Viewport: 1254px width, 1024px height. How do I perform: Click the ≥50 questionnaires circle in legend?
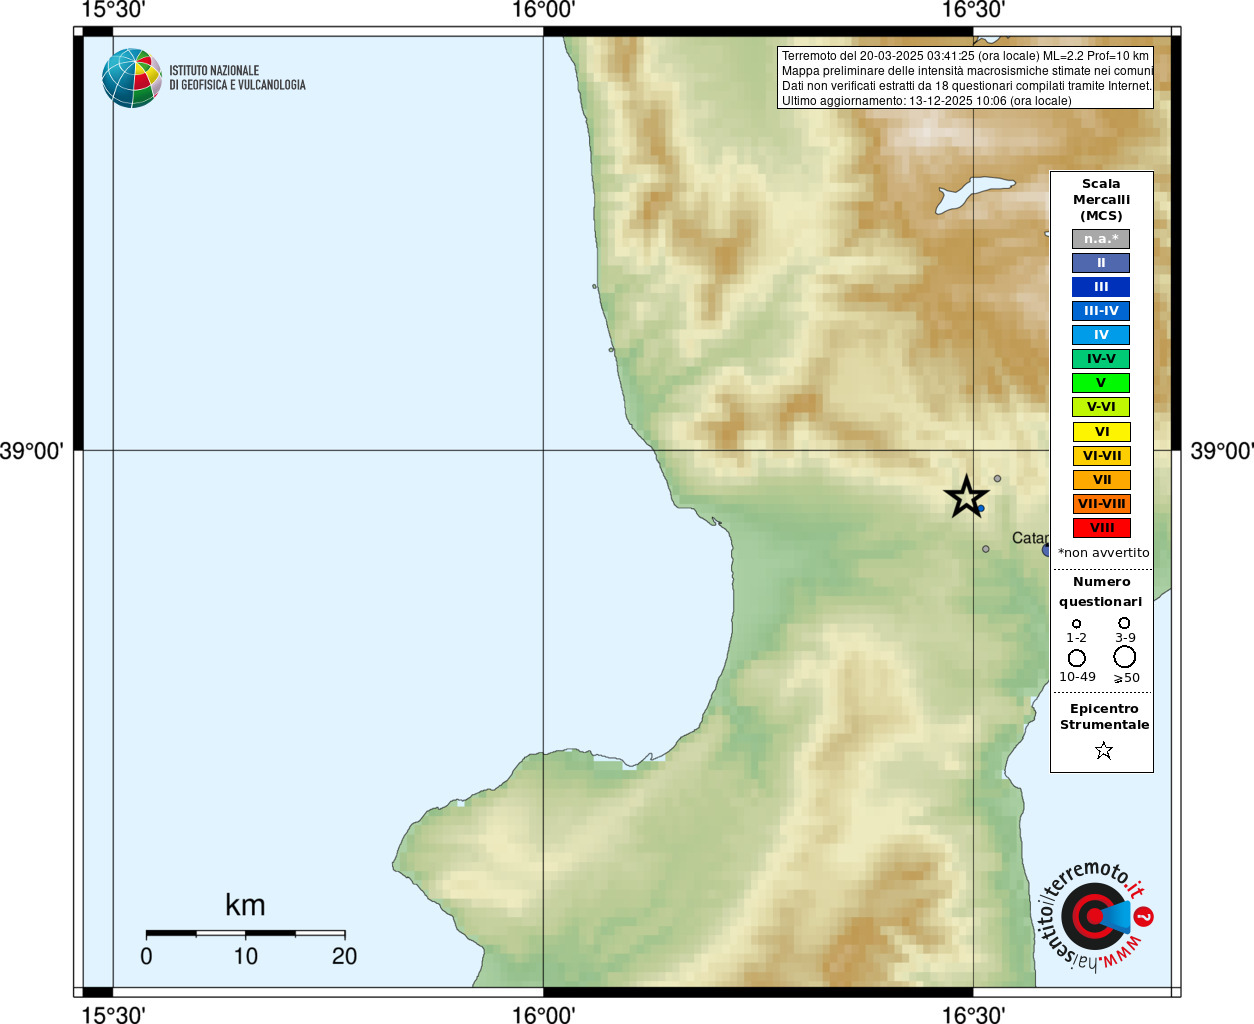[x=1124, y=657]
